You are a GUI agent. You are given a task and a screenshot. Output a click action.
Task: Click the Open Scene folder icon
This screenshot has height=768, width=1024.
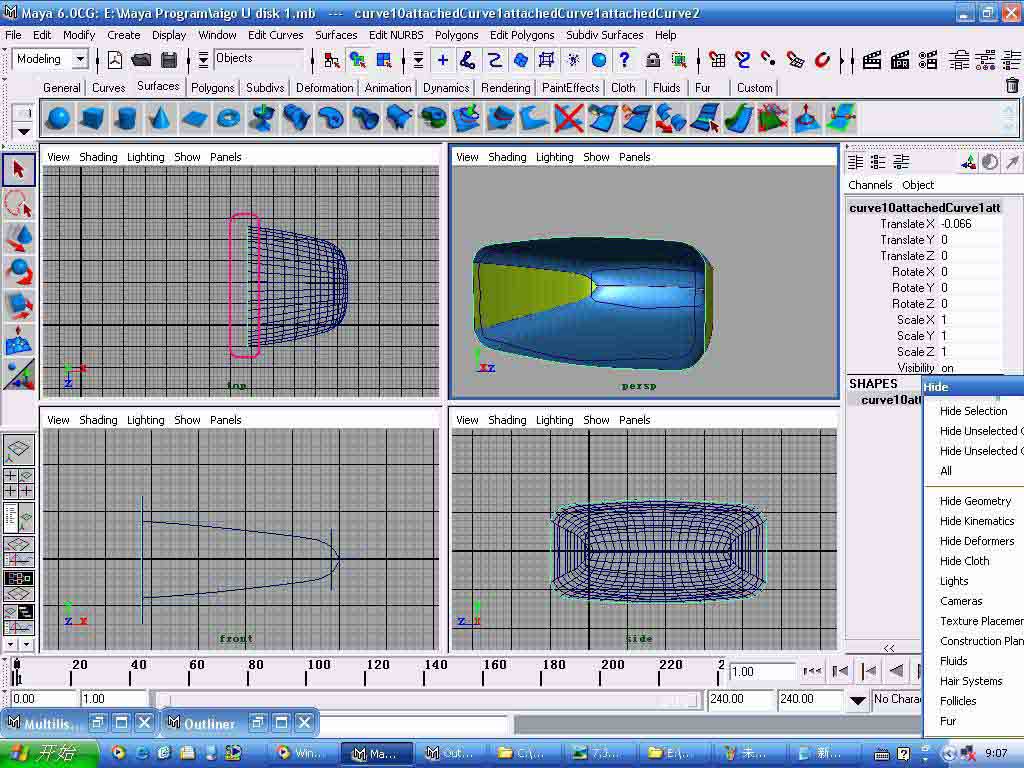[141, 60]
